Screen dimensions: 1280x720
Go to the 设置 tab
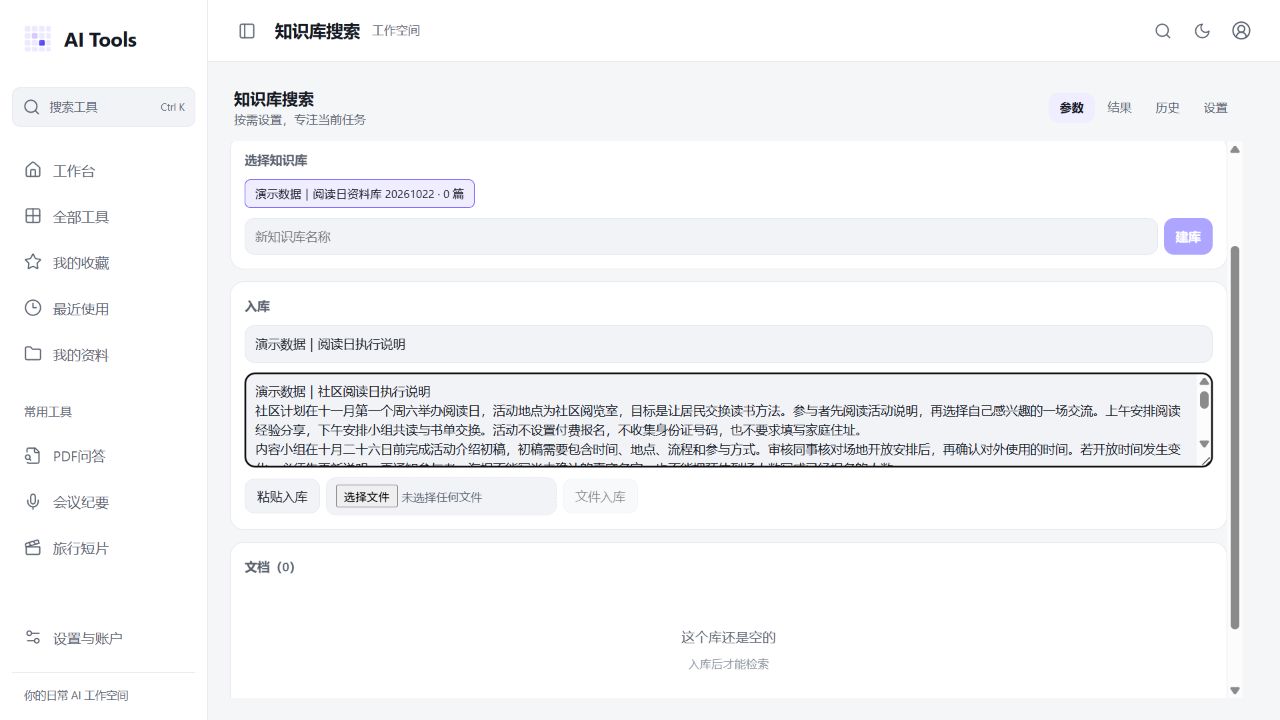coord(1216,108)
